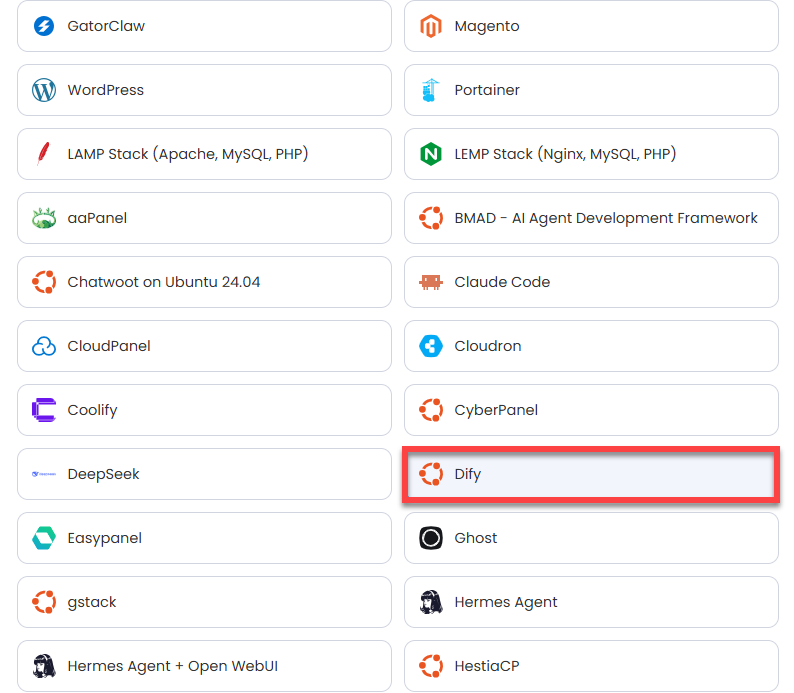Choose Hermes Agent + Open WebUI
This screenshot has width=794, height=693.
pyautogui.click(x=205, y=666)
